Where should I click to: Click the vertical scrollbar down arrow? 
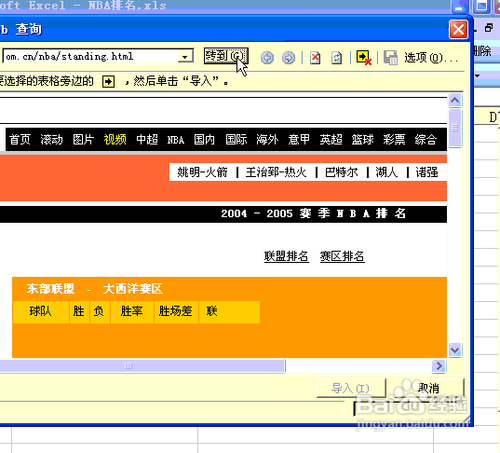[455, 350]
